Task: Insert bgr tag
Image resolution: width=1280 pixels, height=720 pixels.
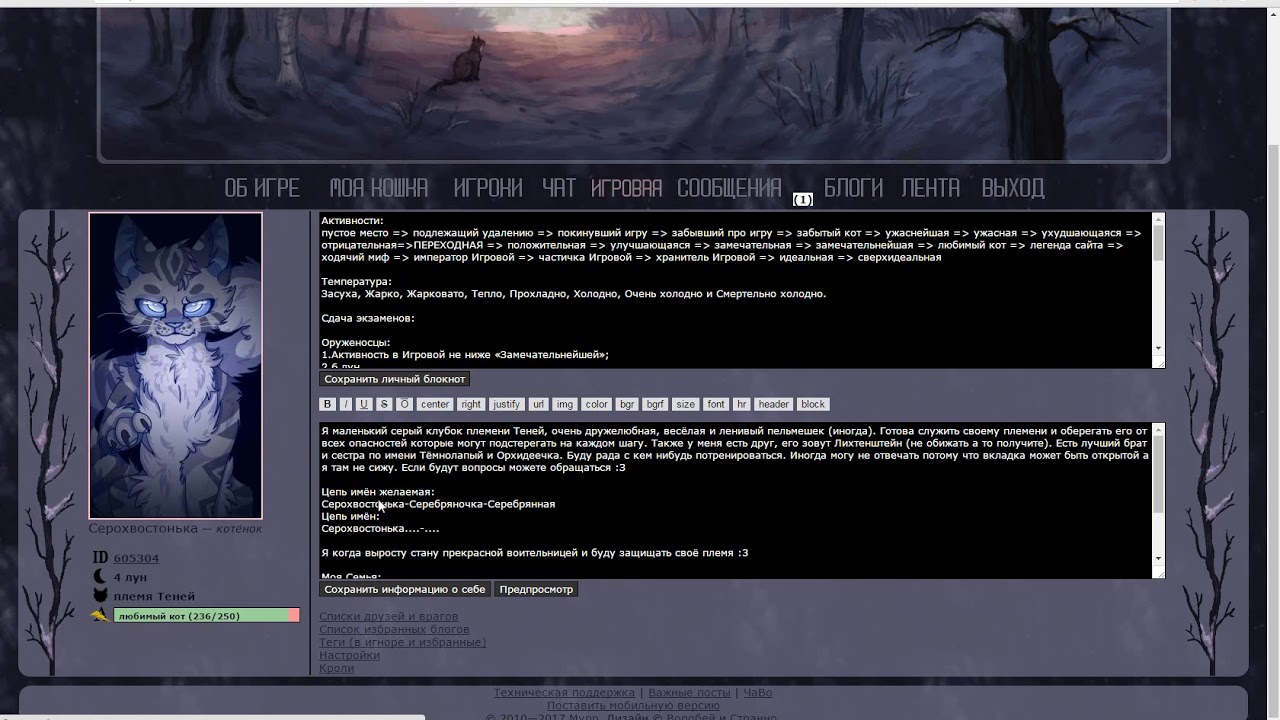Action: [627, 404]
